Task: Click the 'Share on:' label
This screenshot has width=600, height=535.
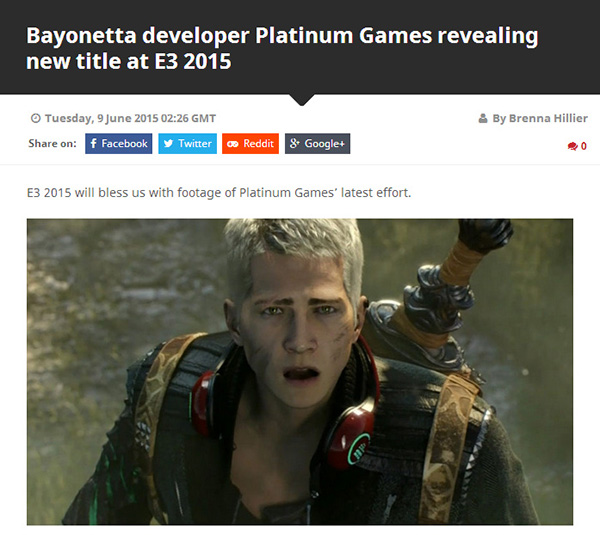Action: 52,144
